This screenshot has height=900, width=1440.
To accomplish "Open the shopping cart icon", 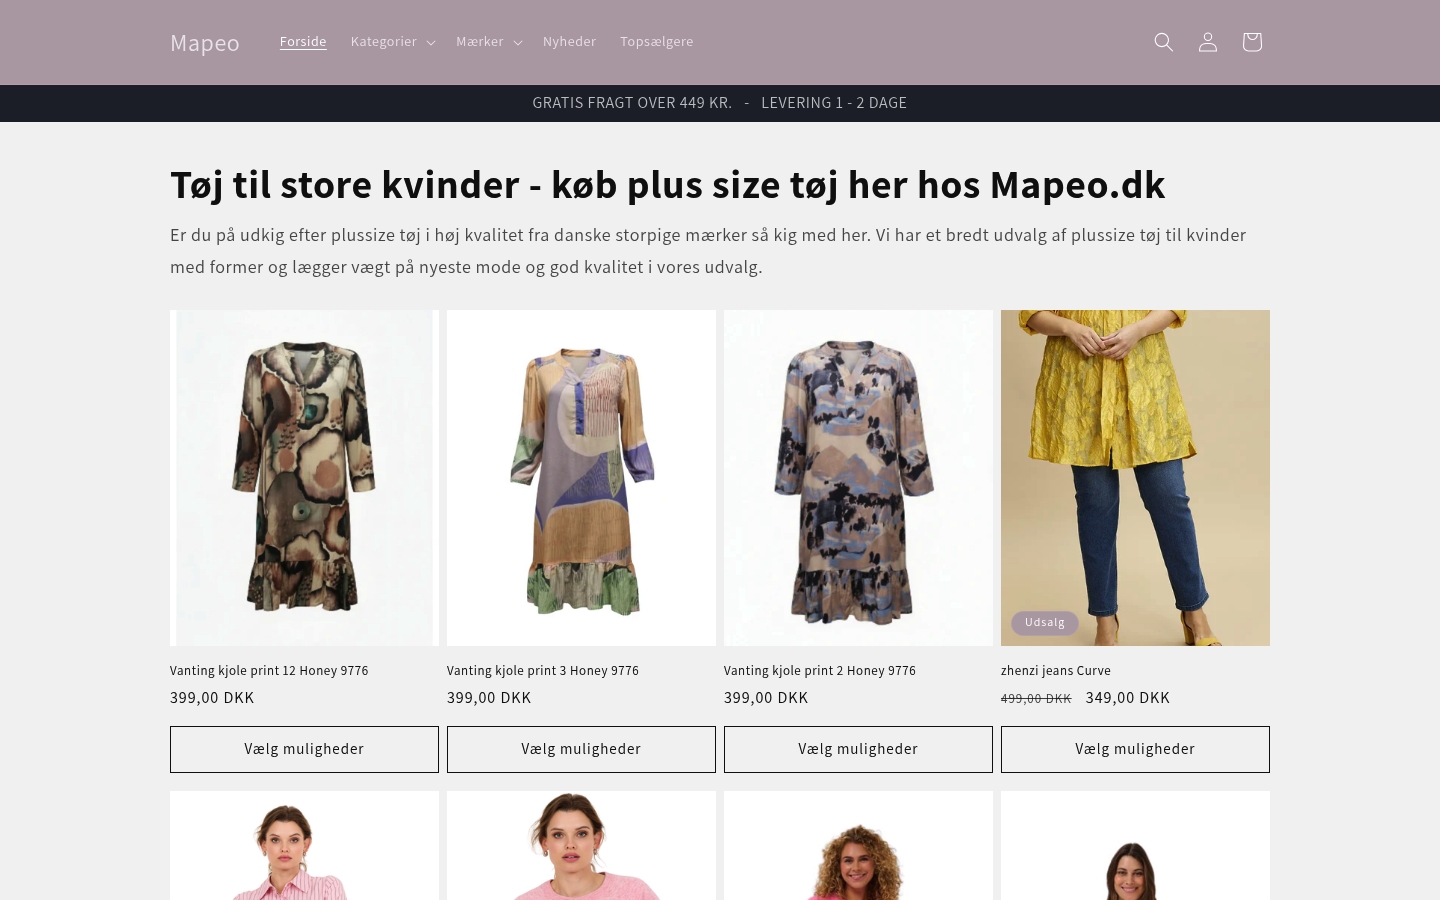I will click(x=1252, y=42).
